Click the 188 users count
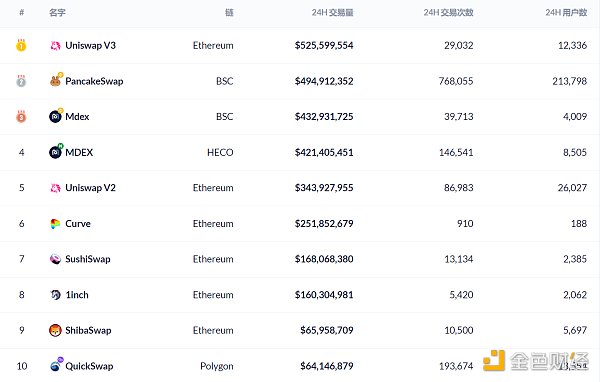The width and height of the screenshot is (600, 382). [579, 224]
